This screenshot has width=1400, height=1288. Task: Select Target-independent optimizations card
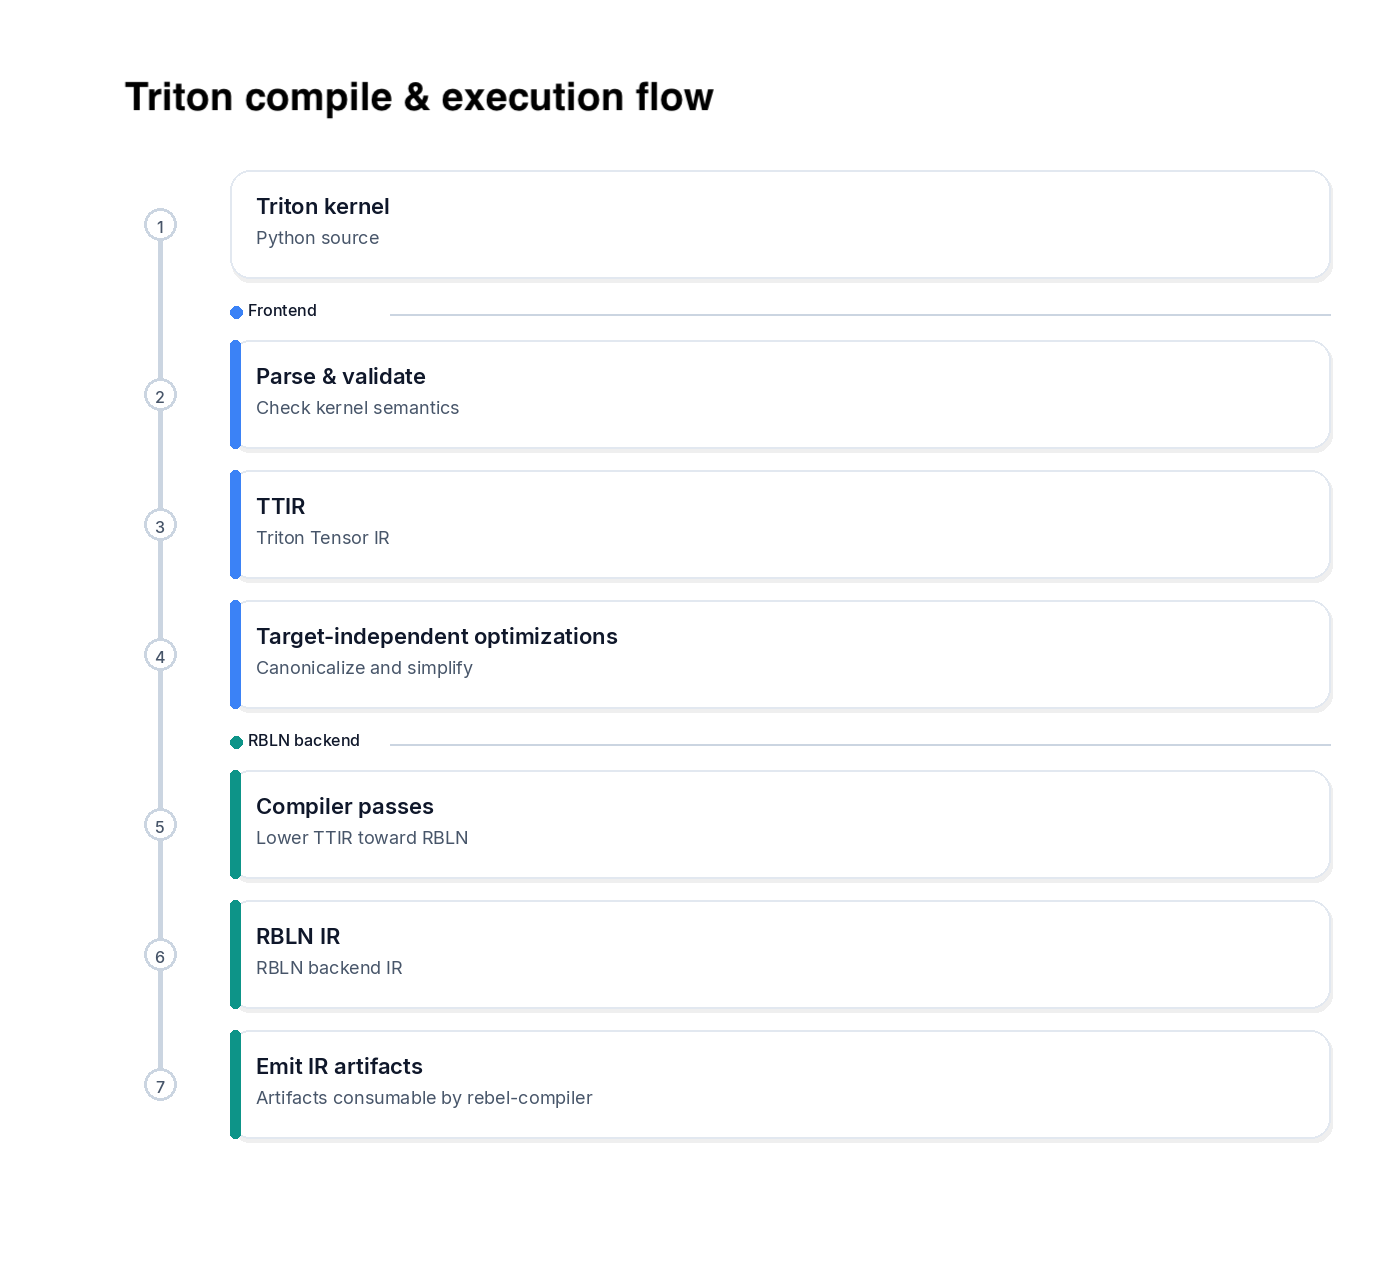780,654
